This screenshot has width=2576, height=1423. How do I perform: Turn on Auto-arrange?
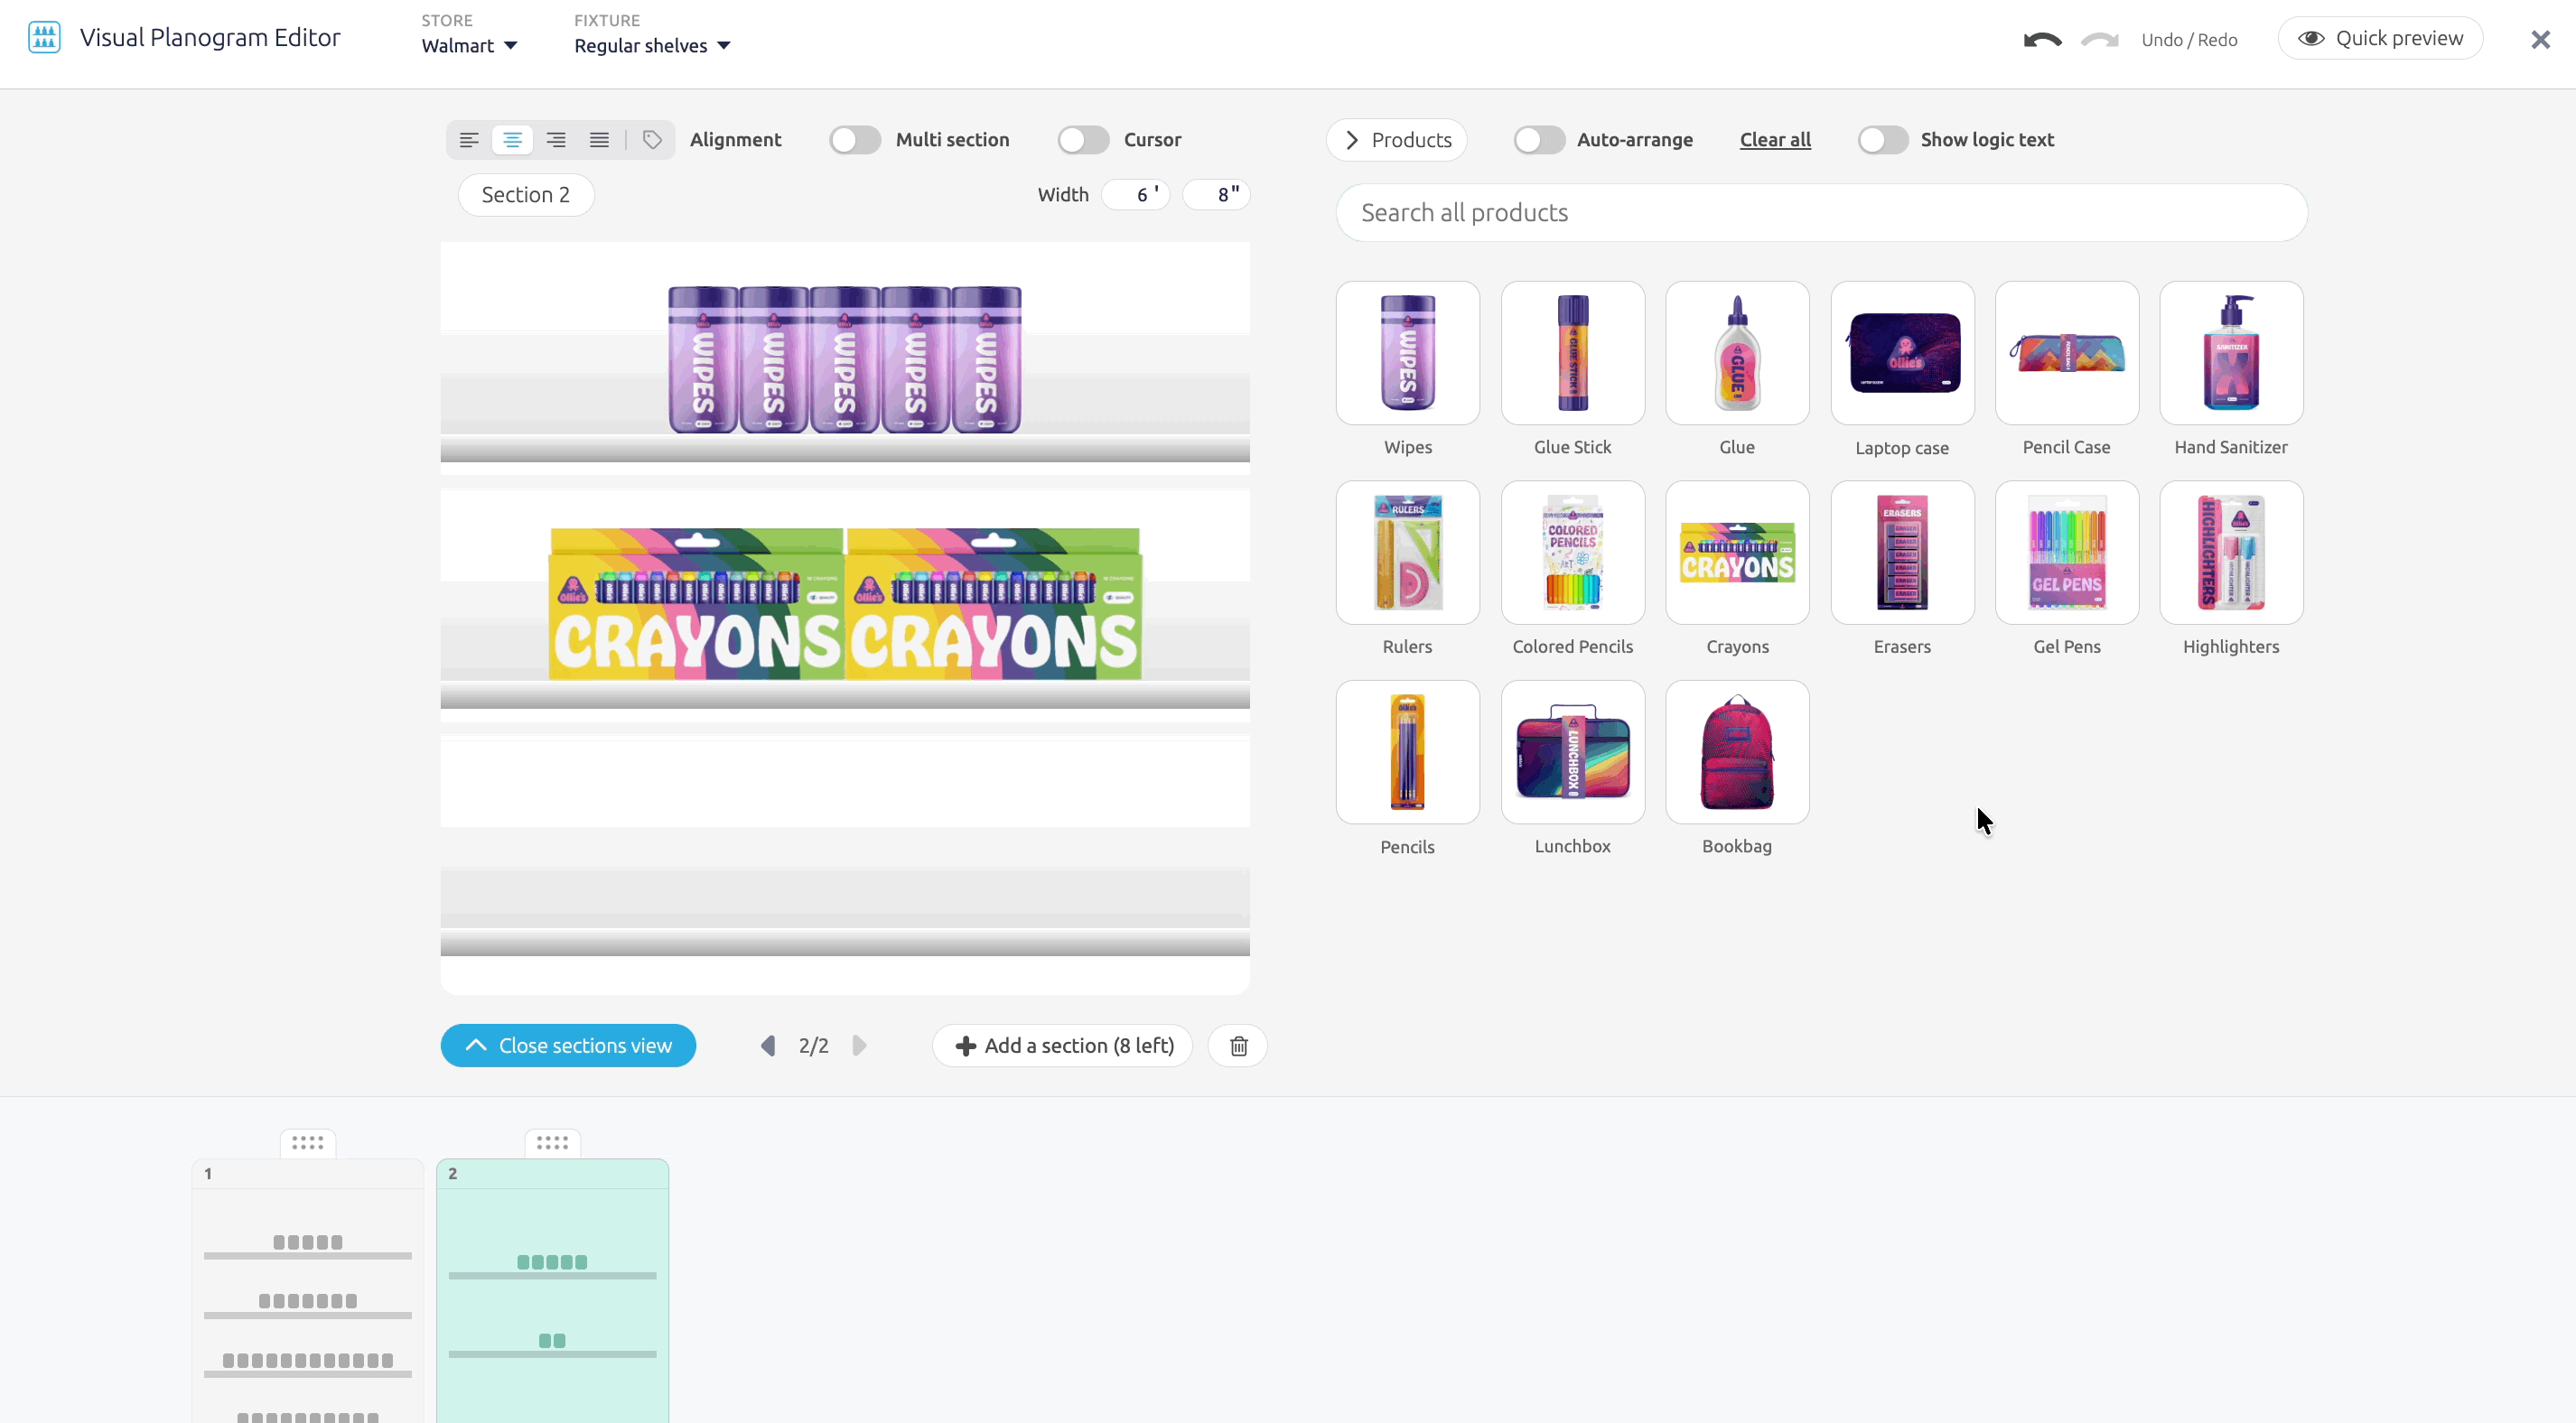pos(1539,140)
